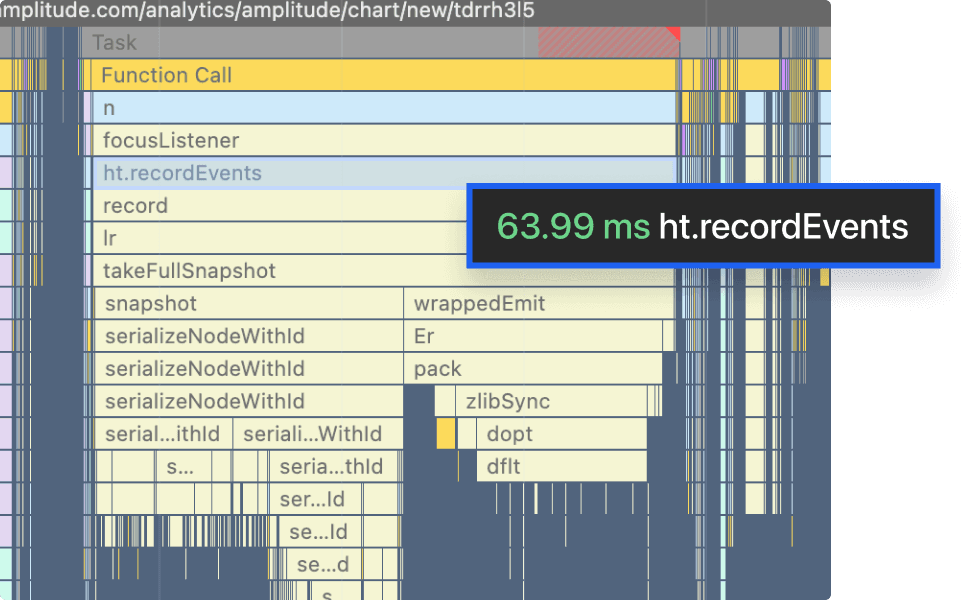
Task: Click the 63.99 ms tooltip
Action: pos(700,227)
